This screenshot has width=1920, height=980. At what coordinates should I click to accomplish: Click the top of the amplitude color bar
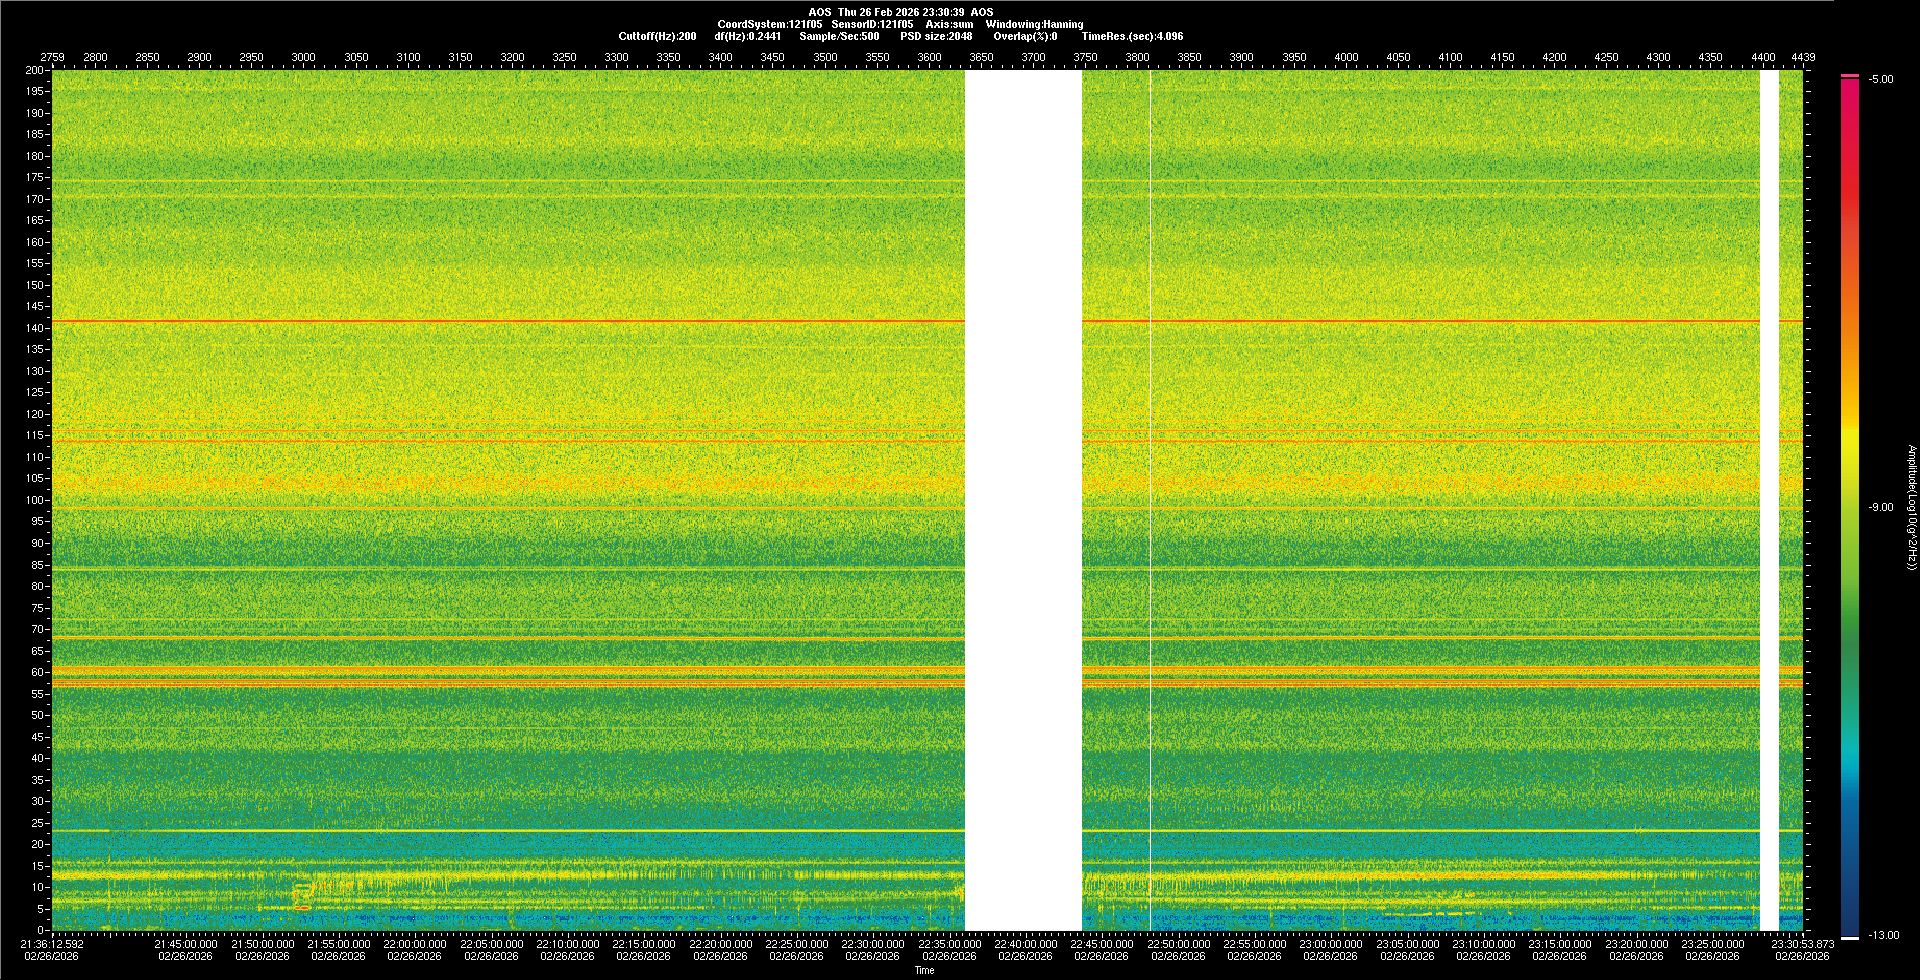click(x=1850, y=77)
